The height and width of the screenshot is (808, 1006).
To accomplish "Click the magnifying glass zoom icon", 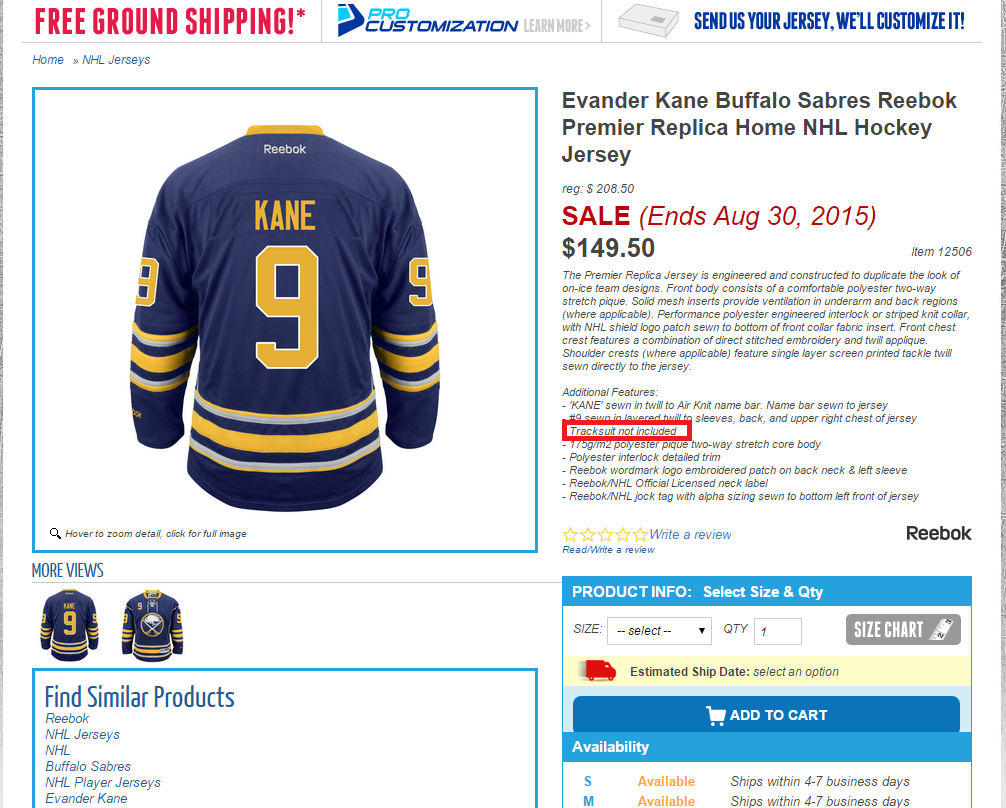I will click(x=55, y=533).
